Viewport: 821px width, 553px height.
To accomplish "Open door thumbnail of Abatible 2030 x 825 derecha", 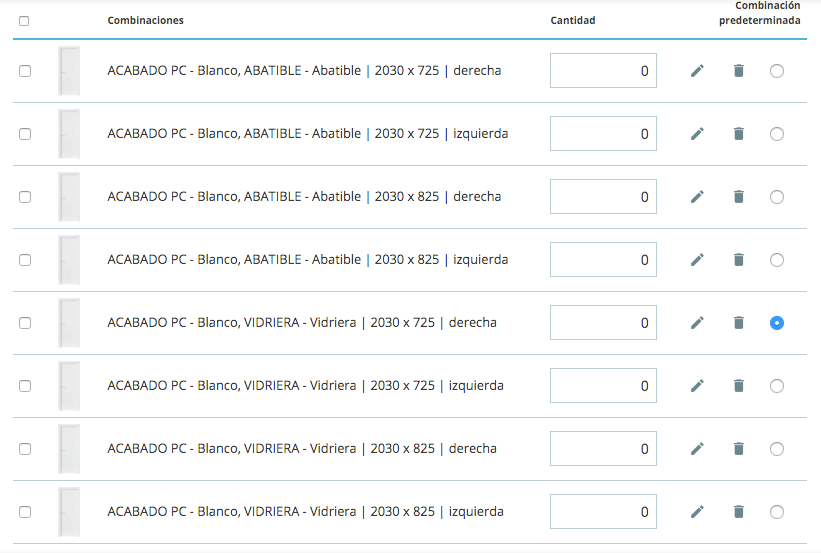I will [69, 196].
